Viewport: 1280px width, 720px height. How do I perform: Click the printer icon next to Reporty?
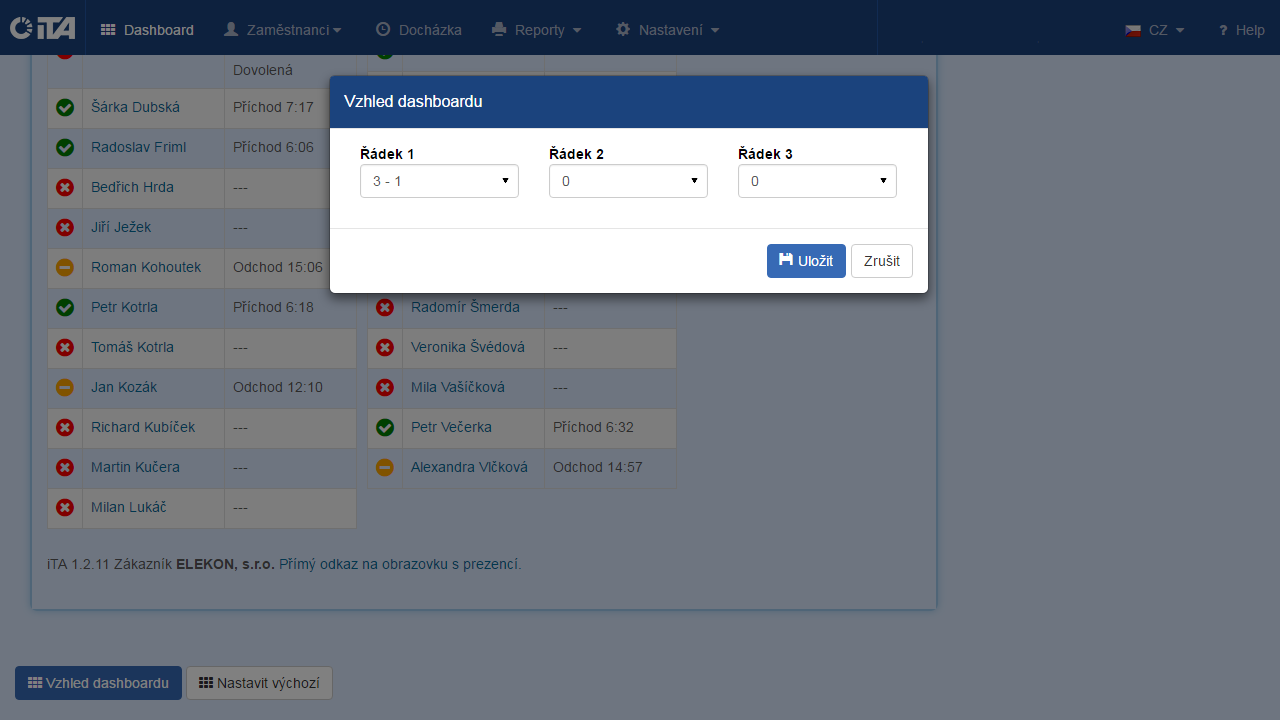pos(499,29)
